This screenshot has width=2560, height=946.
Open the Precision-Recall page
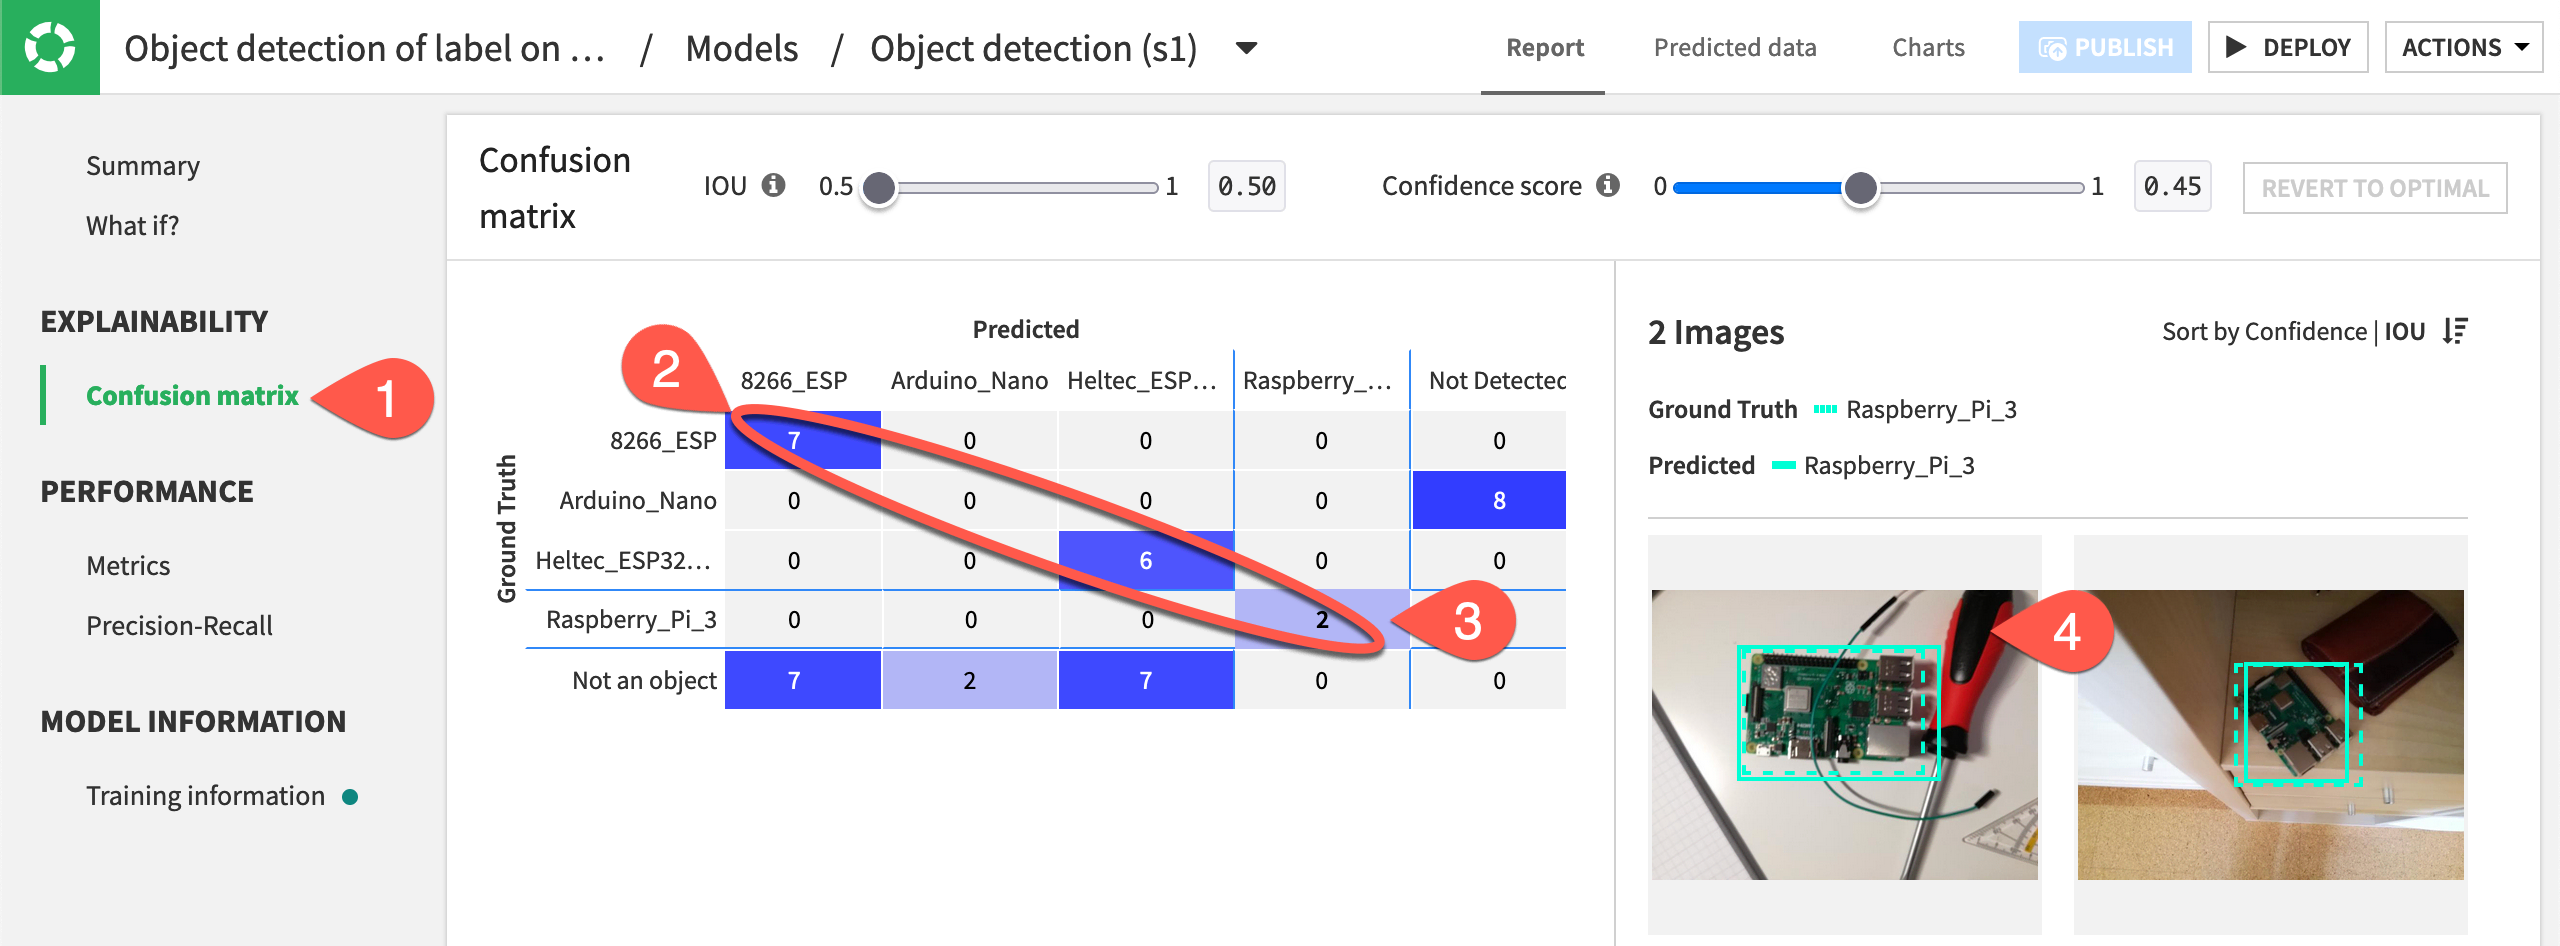tap(180, 625)
